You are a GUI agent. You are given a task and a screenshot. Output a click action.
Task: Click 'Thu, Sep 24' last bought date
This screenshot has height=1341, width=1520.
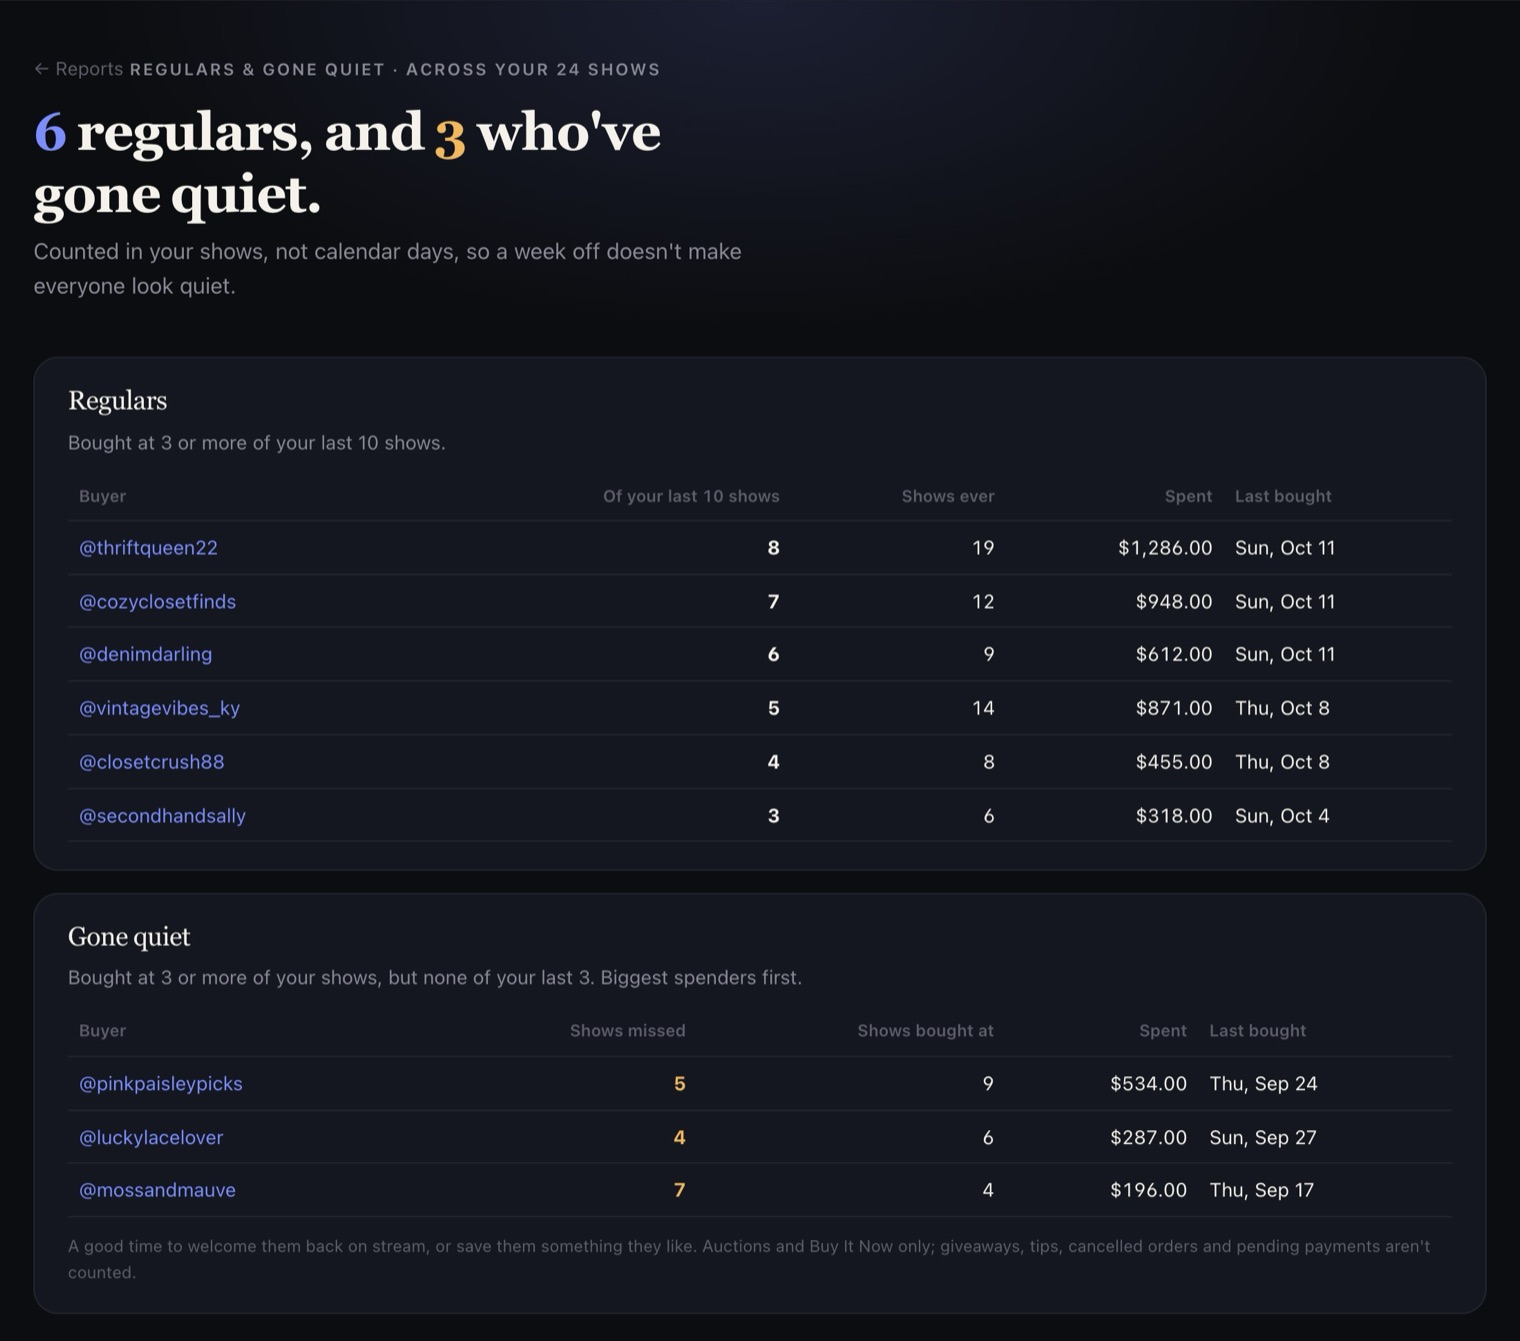coord(1263,1084)
